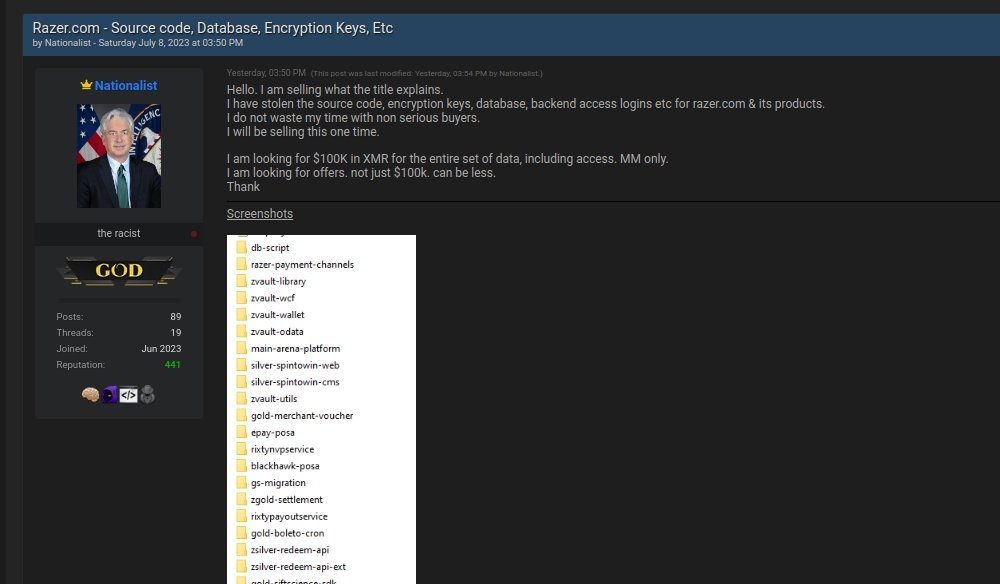Click the GOD rank badge
1000x584 pixels.
(x=119, y=270)
